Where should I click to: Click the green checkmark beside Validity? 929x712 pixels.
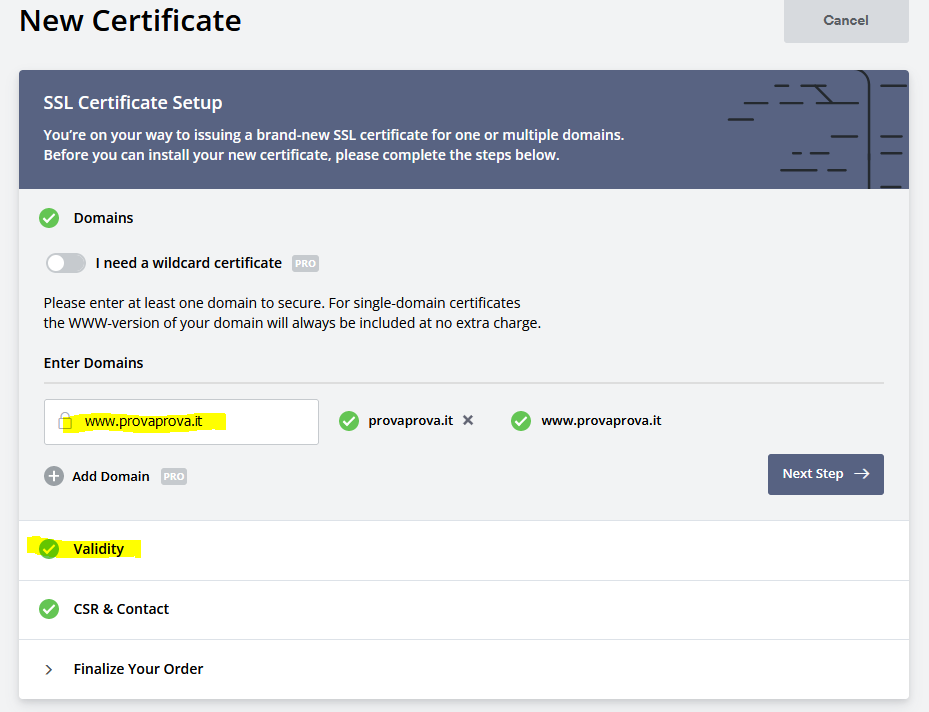(x=48, y=549)
